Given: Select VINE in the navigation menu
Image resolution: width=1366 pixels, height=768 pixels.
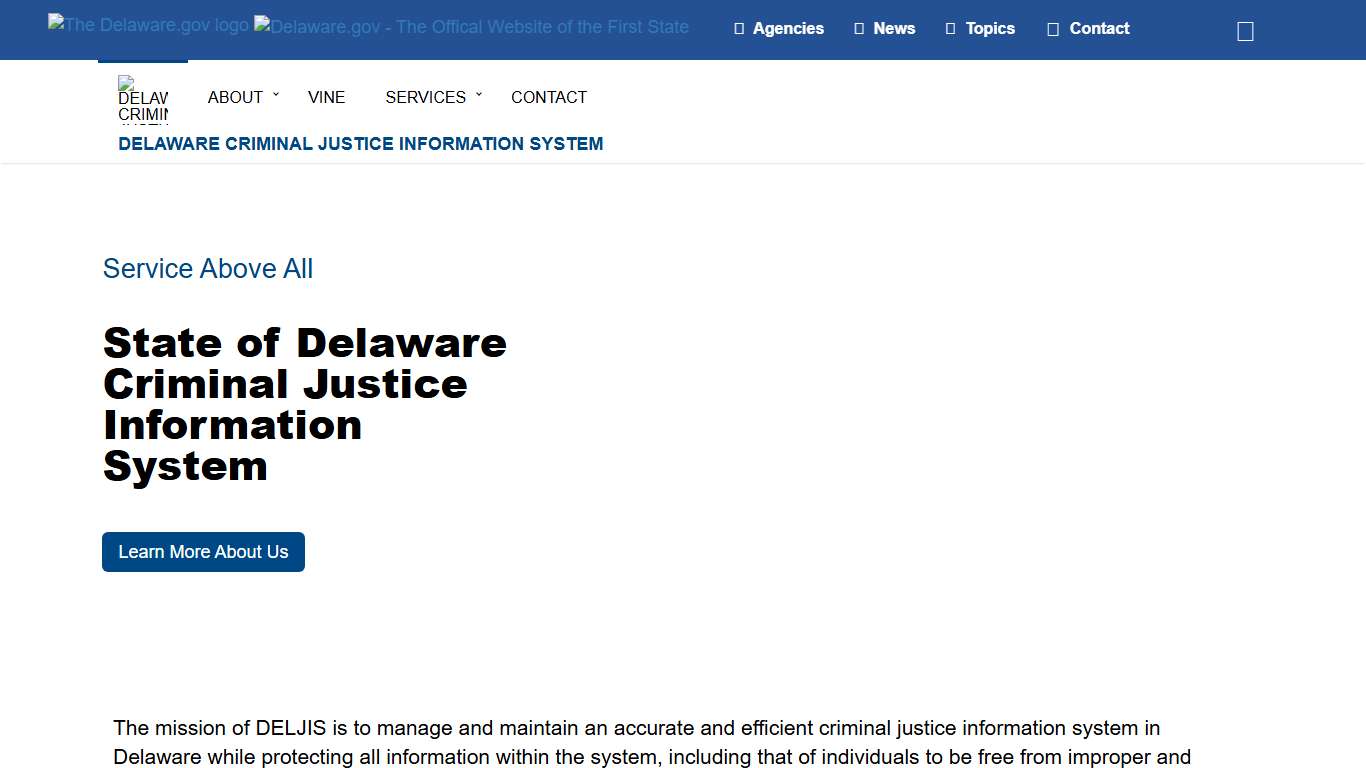Looking at the screenshot, I should (326, 97).
